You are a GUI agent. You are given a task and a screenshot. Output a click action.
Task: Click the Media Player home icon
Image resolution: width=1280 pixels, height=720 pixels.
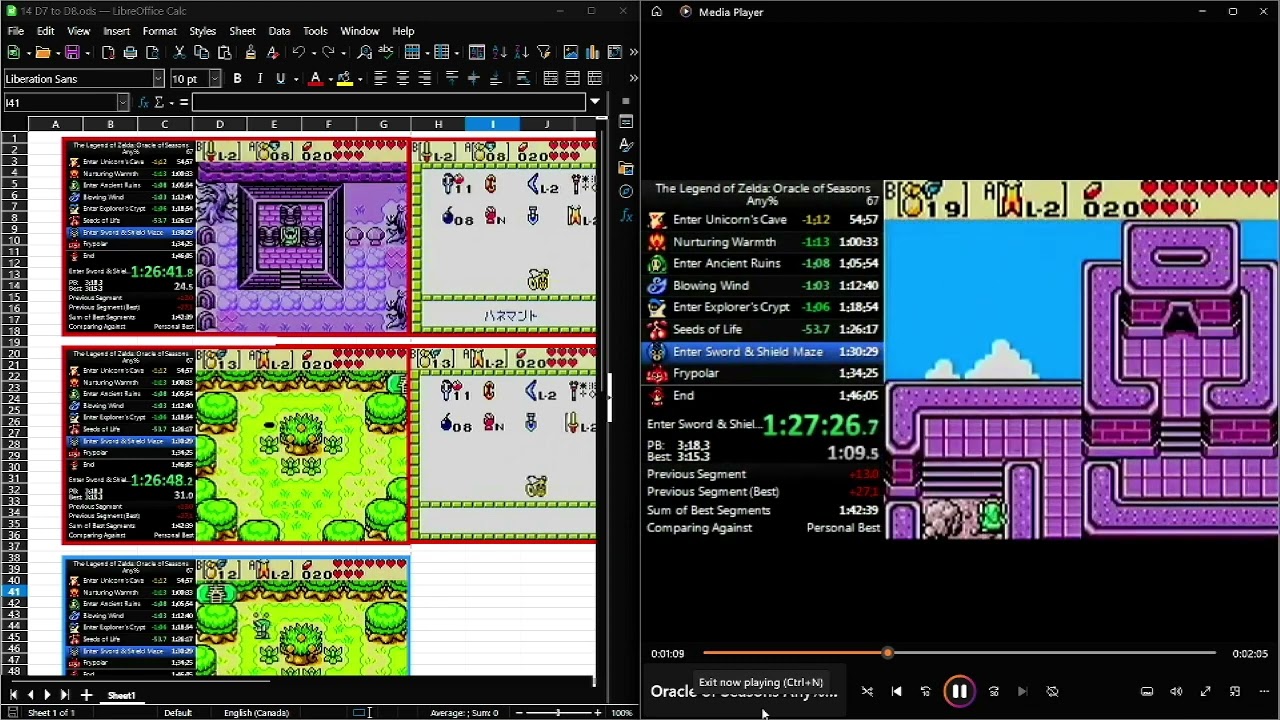(656, 12)
